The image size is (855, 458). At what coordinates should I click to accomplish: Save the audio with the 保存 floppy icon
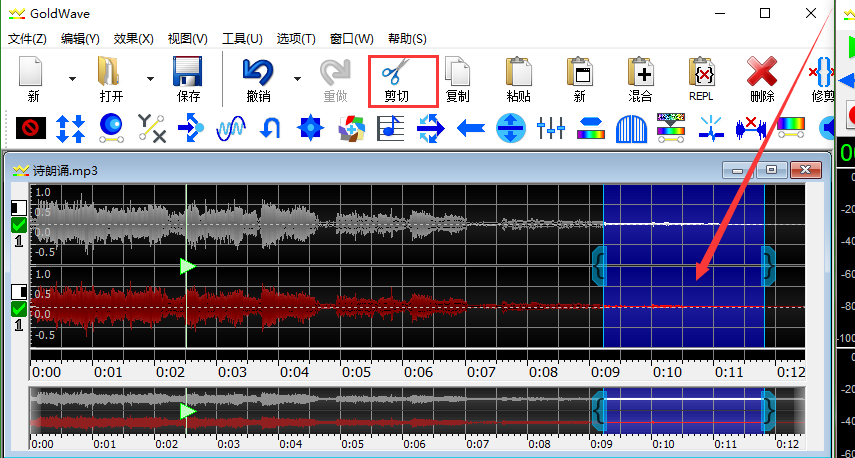tap(188, 79)
